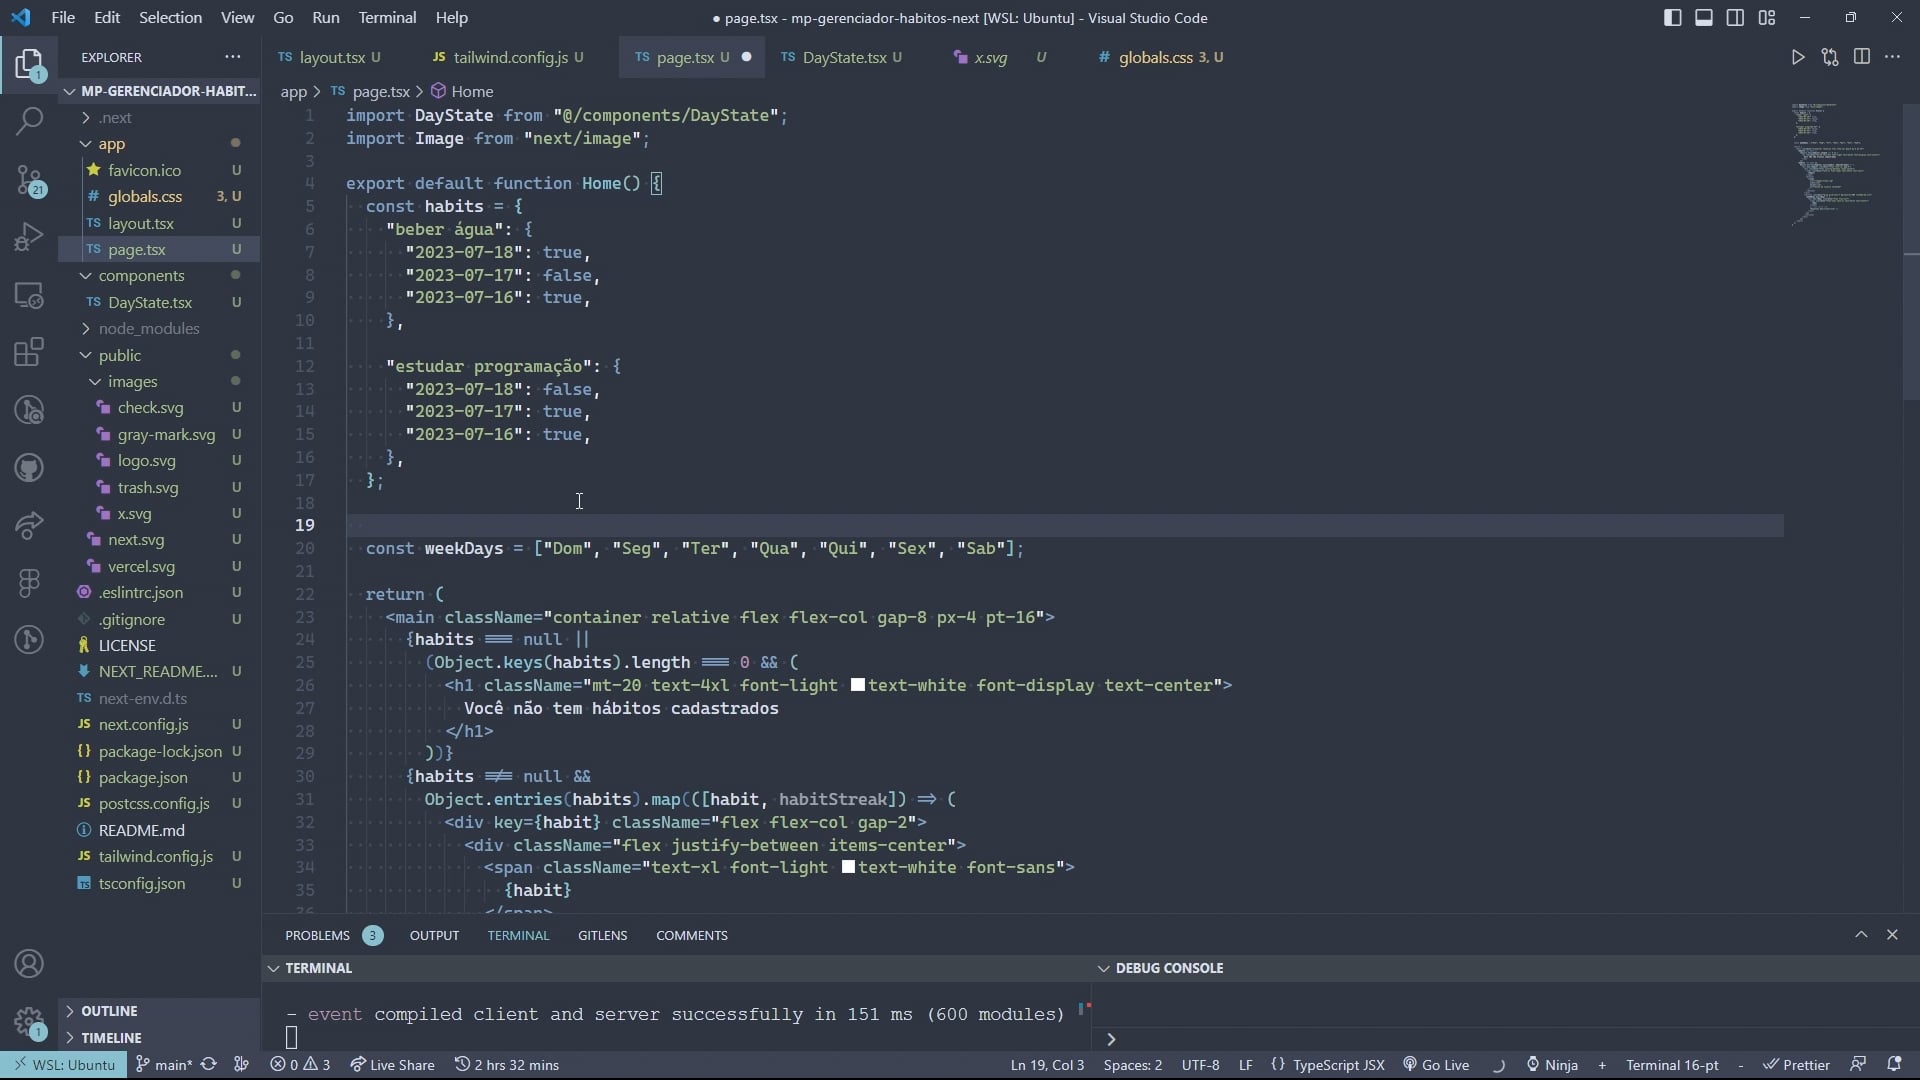
Task: Toggle the bottom panel layout button
Action: click(x=1704, y=18)
